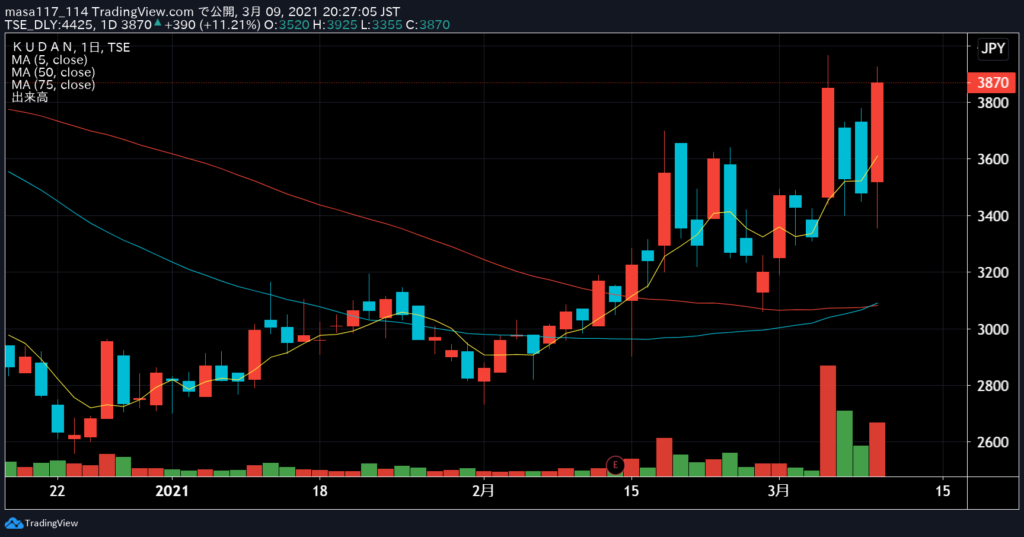Click the TradingView logo icon
This screenshot has width=1024, height=537.
14,523
